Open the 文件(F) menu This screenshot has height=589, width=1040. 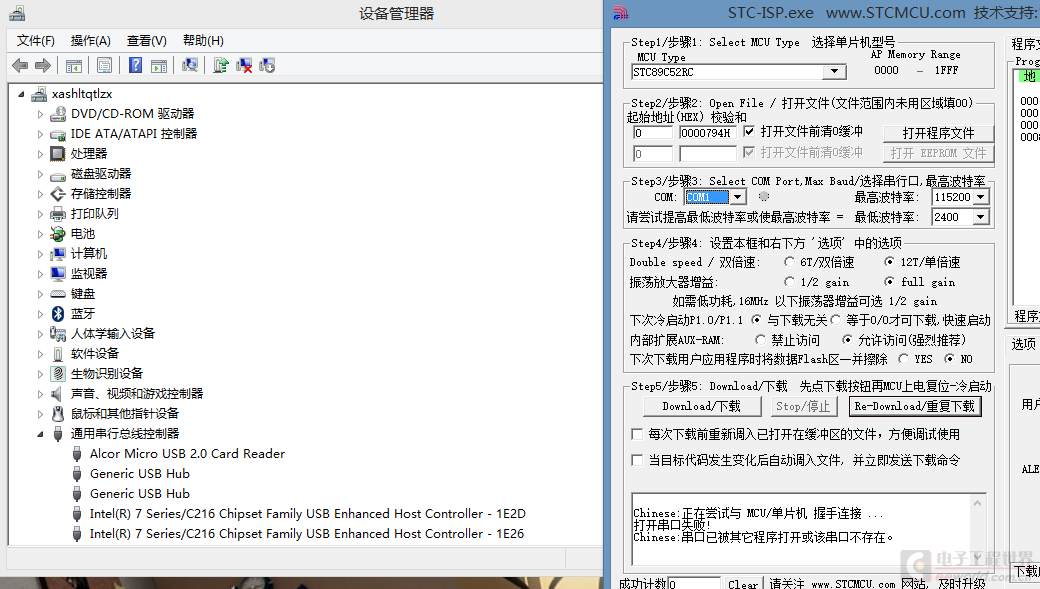[36, 41]
